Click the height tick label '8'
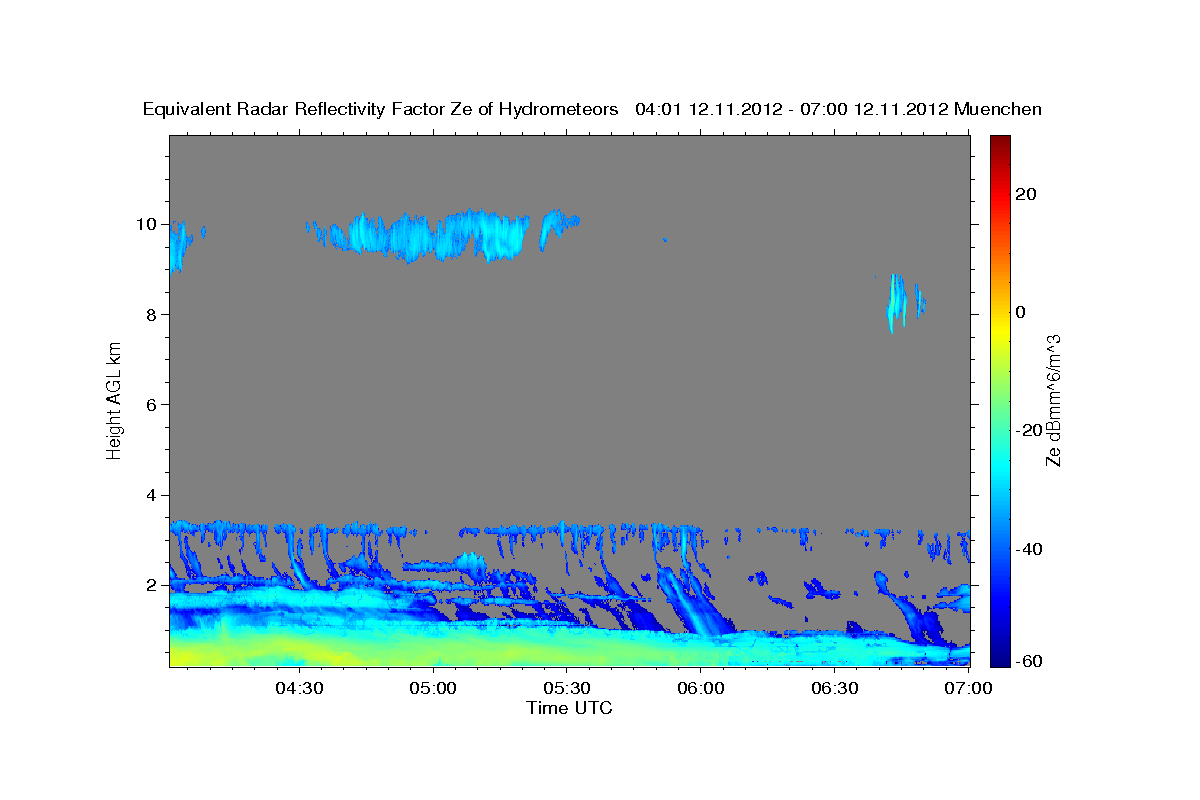Viewport: 1200px width, 800px height. [152, 314]
